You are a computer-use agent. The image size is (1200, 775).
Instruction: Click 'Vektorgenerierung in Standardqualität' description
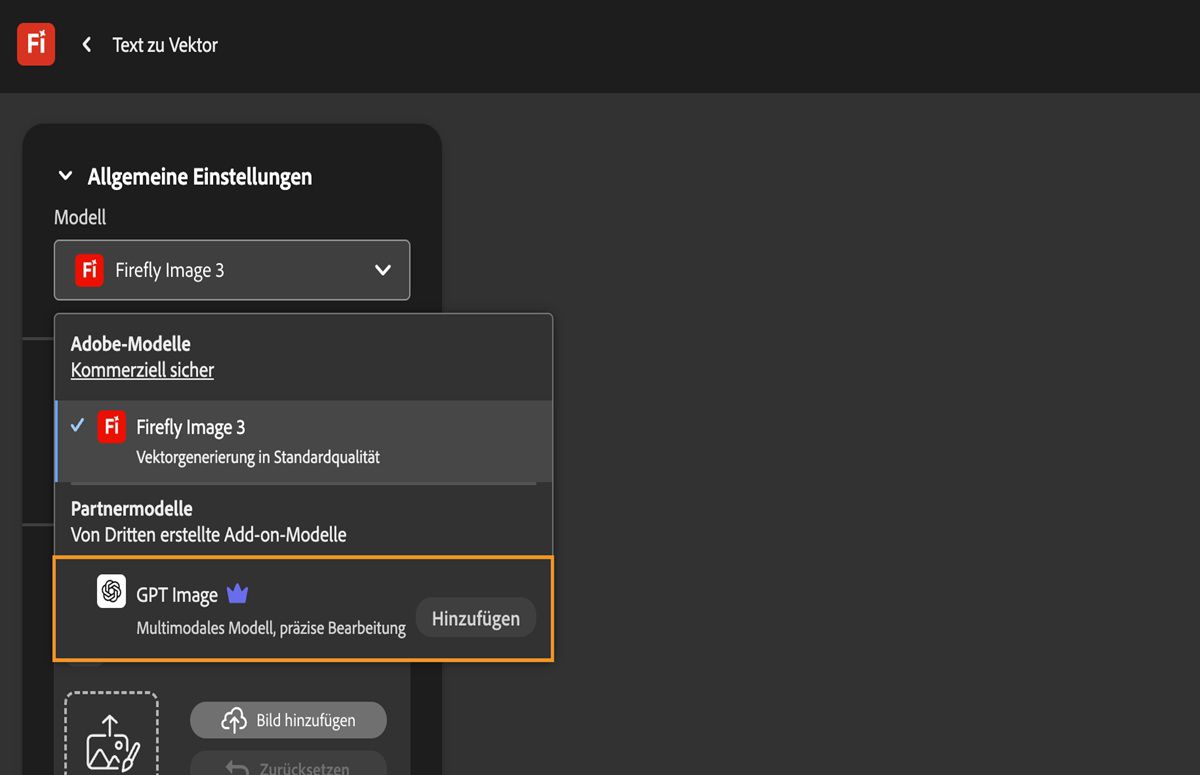pyautogui.click(x=258, y=457)
